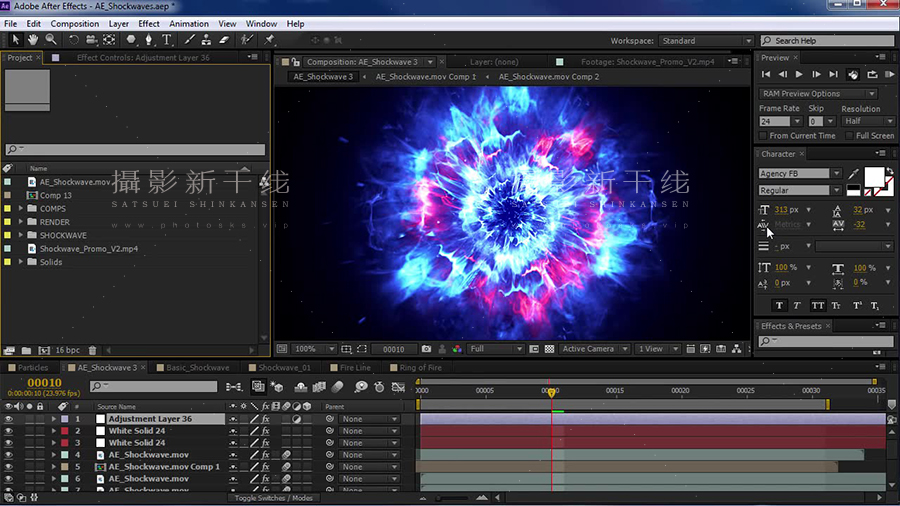Viewport: 900px width, 506px height.
Task: Open the Active Camera dropdown
Action: click(x=594, y=349)
